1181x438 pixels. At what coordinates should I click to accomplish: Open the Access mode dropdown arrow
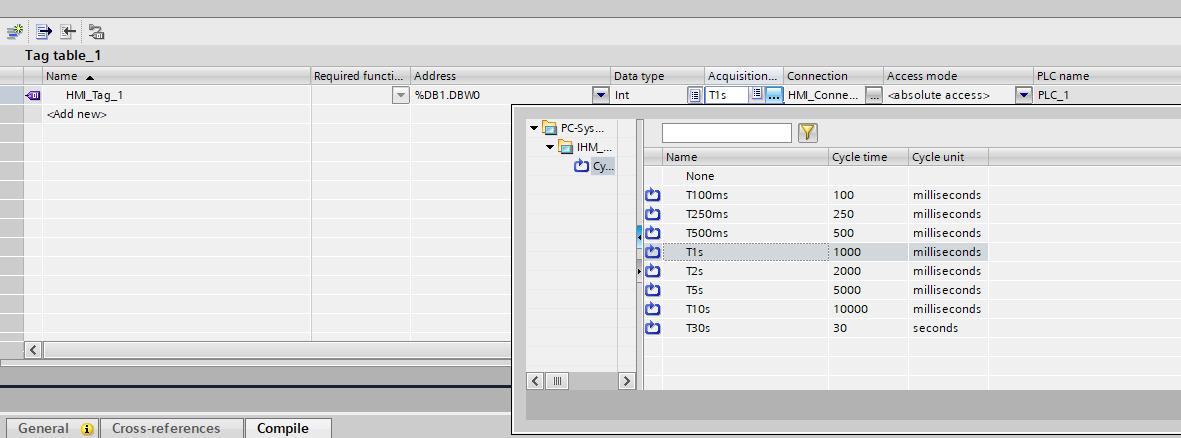(1023, 96)
